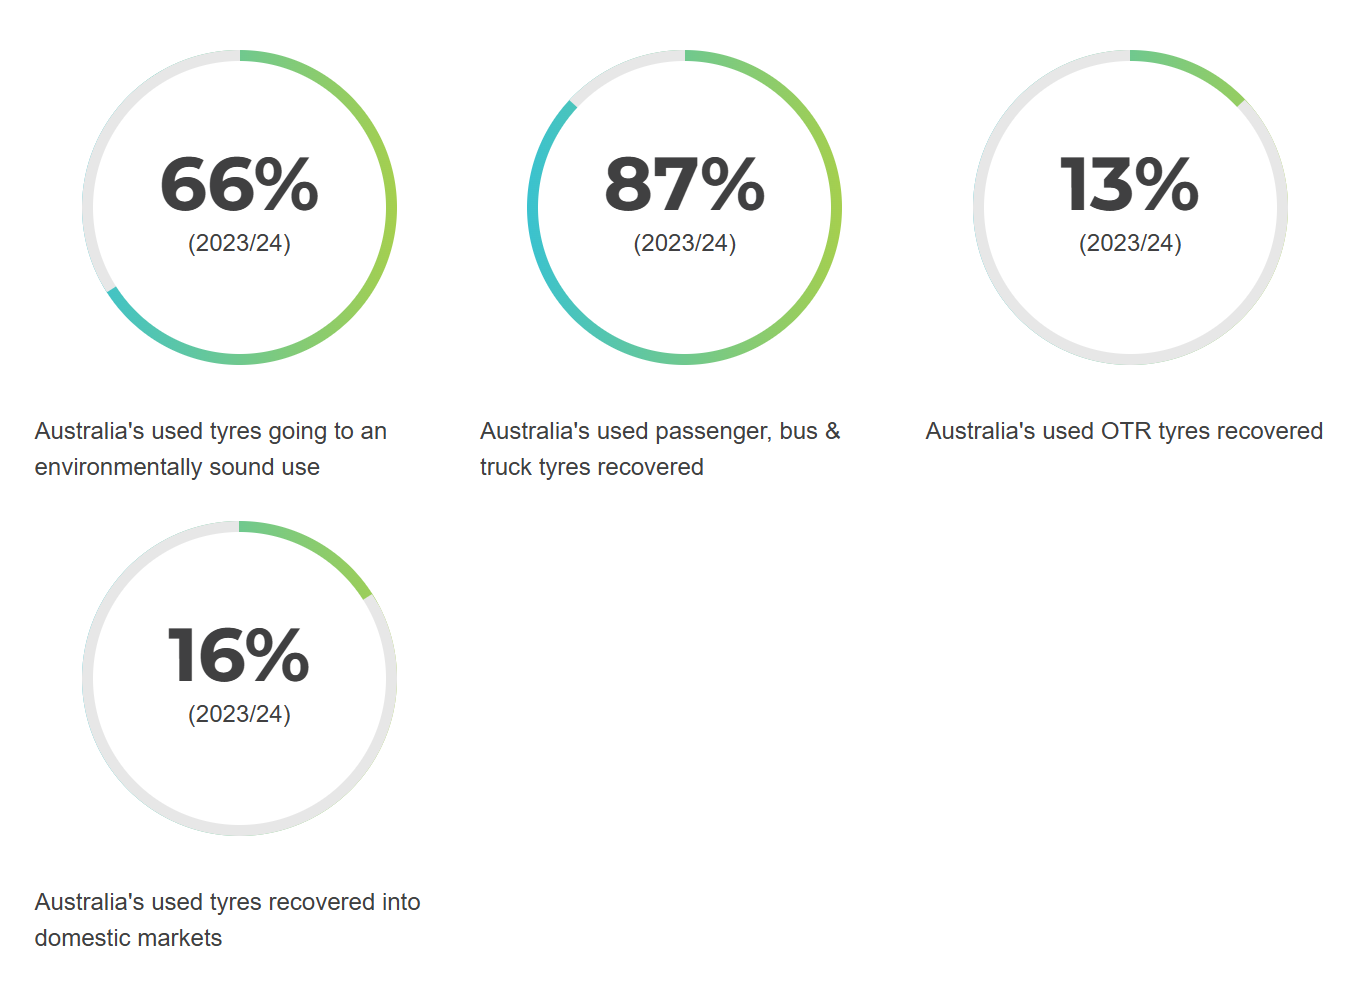1365x983 pixels.
Task: Select the colored arc of the 66% ring
Action: pyautogui.click(x=391, y=208)
